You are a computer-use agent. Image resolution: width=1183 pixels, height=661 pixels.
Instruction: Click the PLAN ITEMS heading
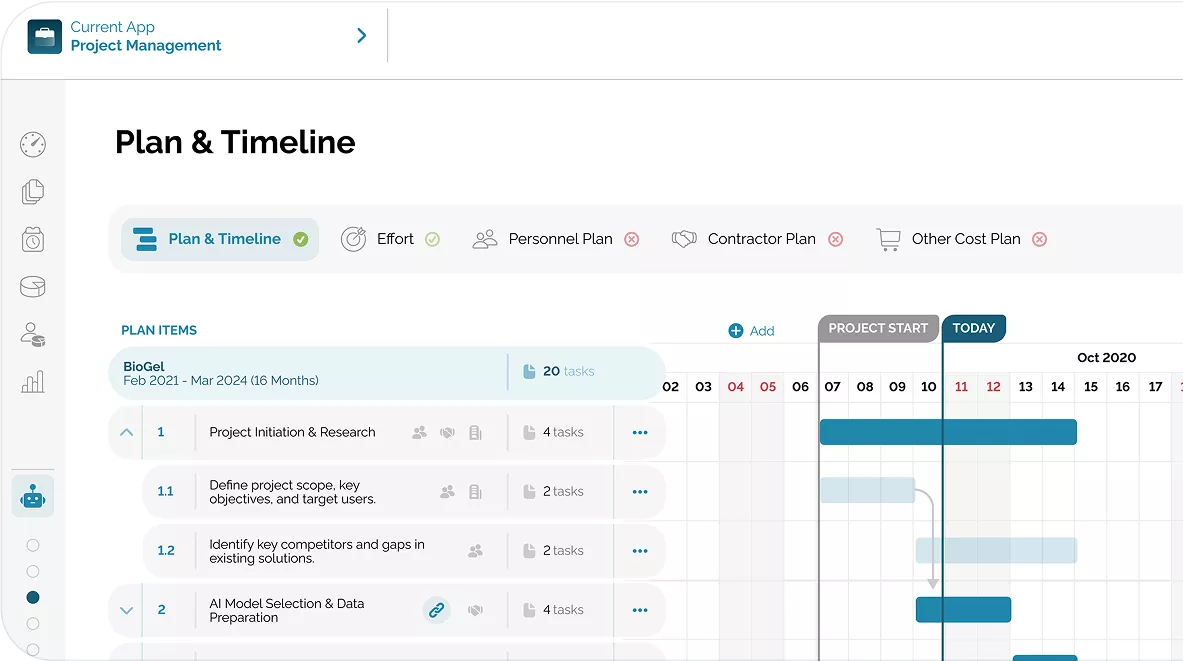click(159, 330)
